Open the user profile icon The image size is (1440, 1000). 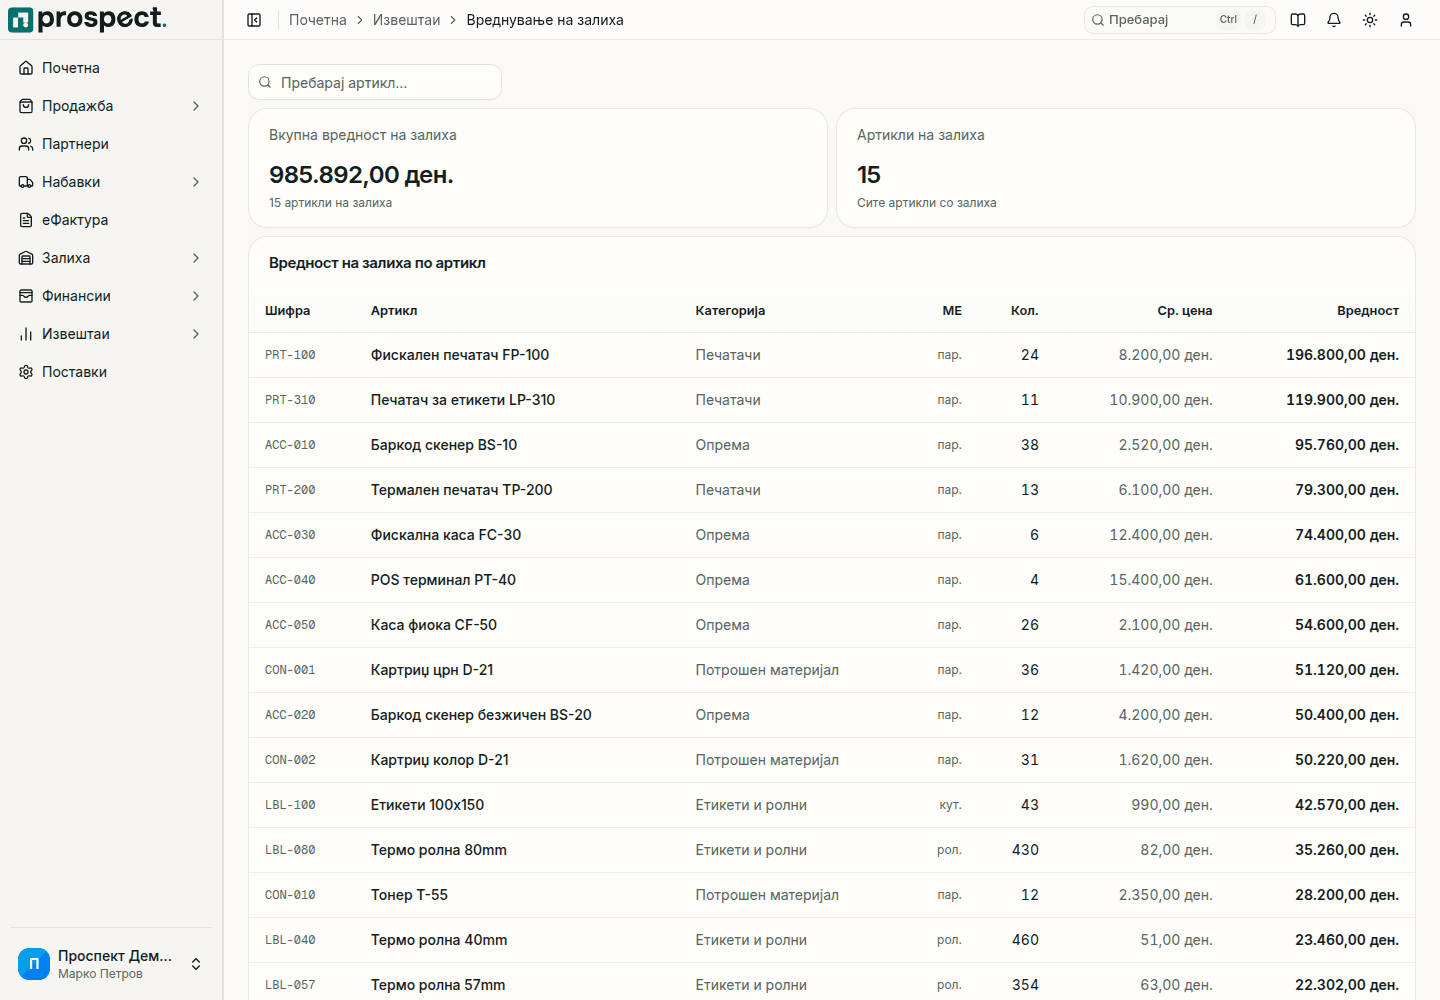coord(1406,20)
